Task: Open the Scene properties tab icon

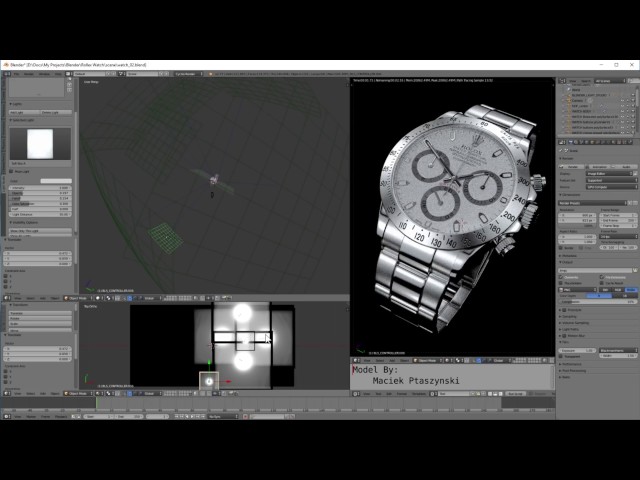Action: tap(581, 142)
